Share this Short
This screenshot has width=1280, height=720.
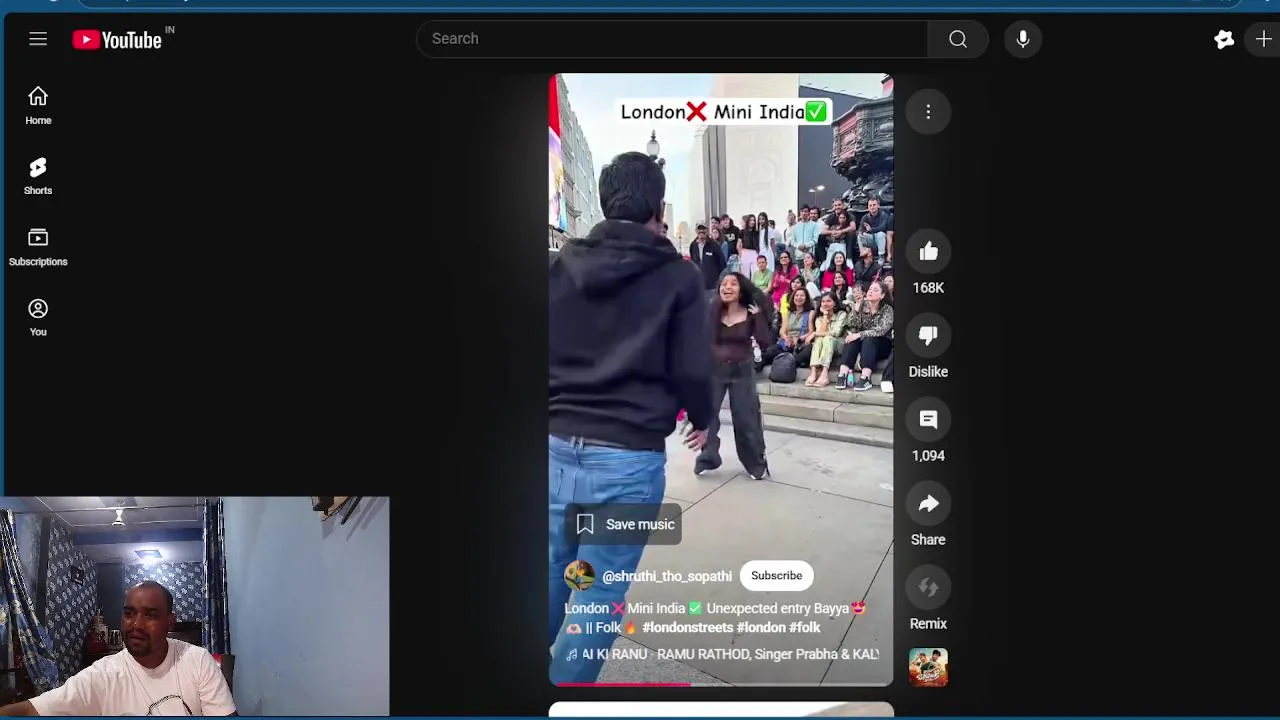click(x=928, y=504)
